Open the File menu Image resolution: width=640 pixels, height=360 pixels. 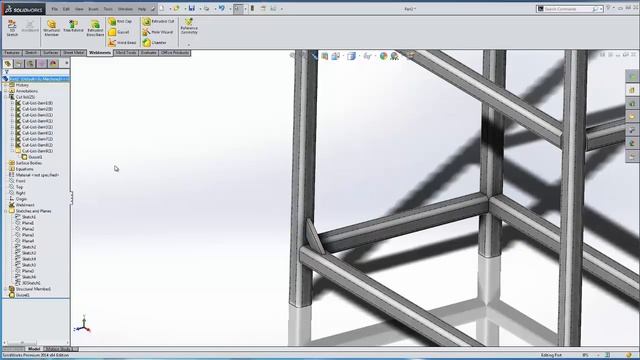tap(54, 9)
